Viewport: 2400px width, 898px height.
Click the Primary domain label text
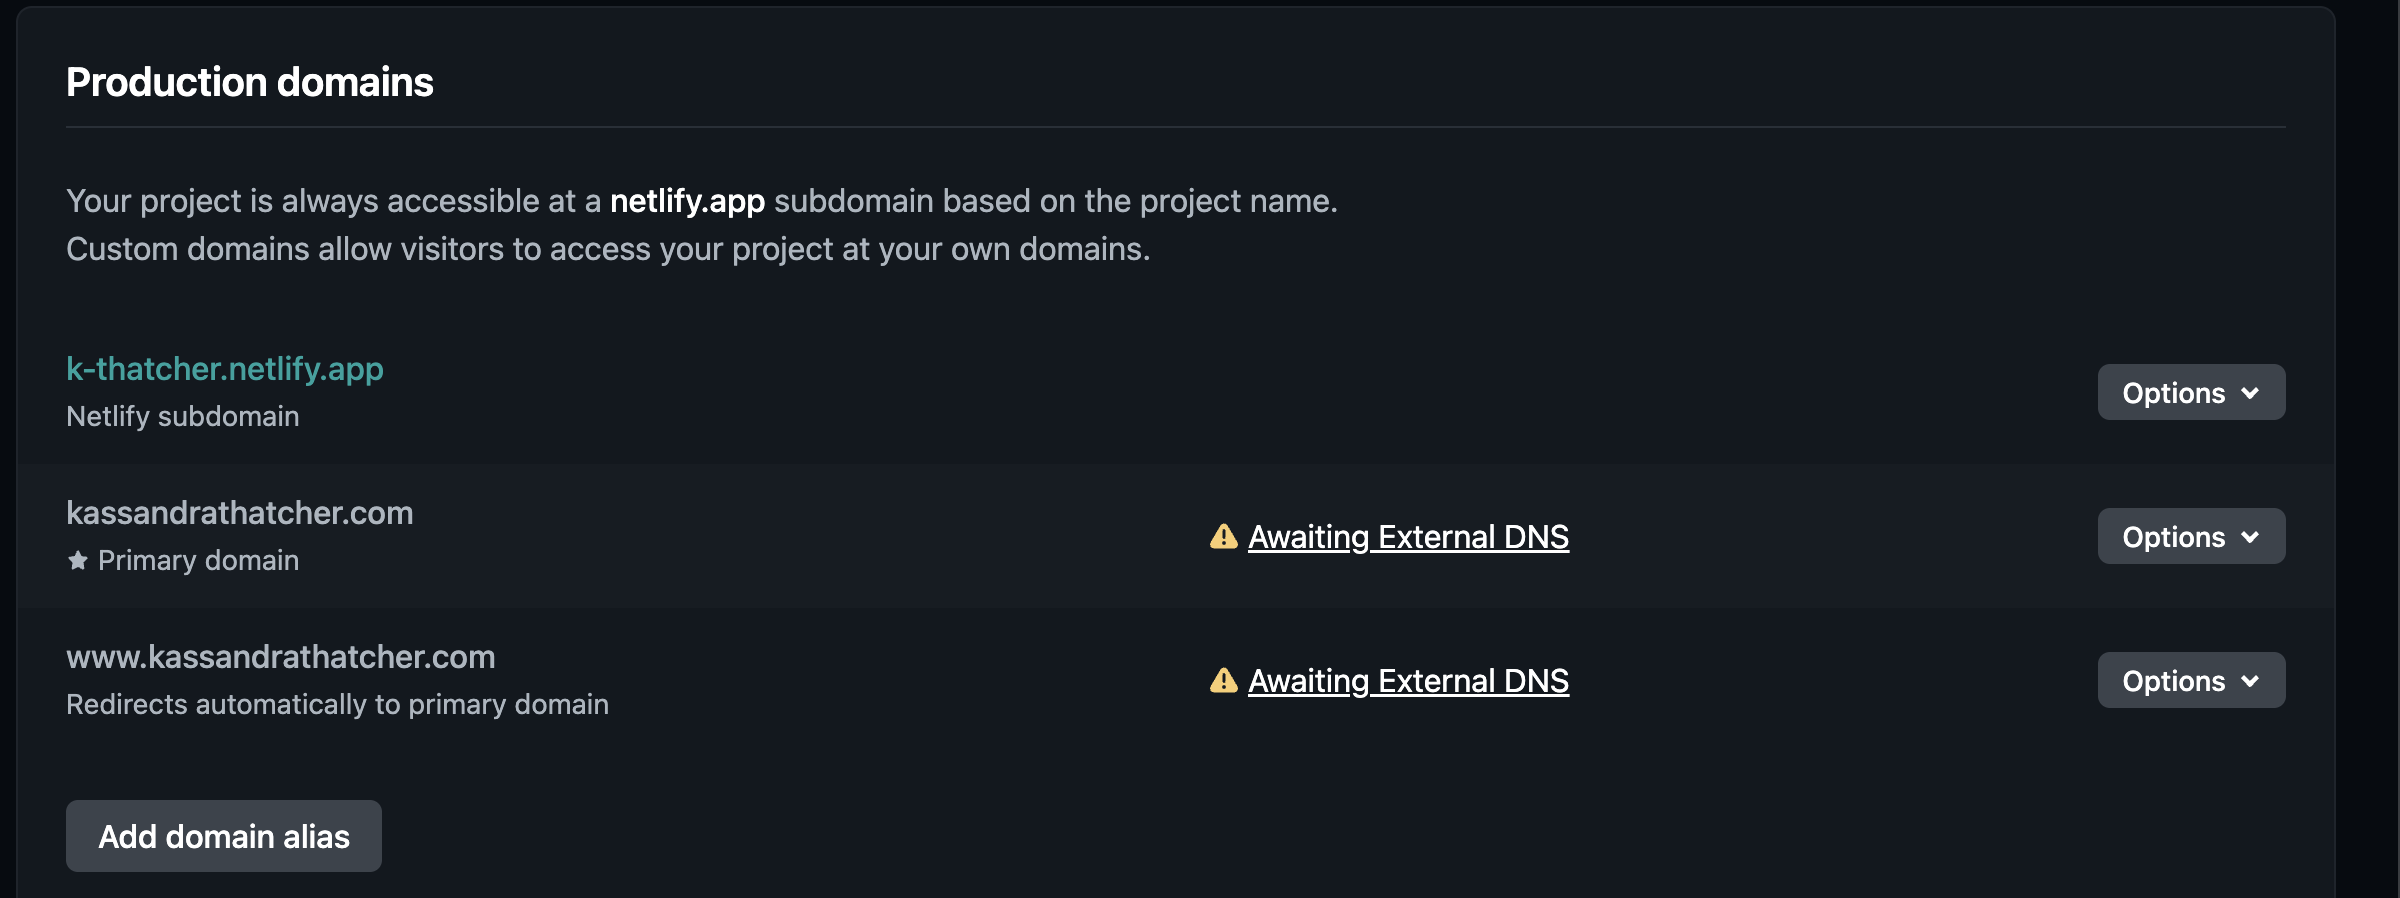coord(198,560)
